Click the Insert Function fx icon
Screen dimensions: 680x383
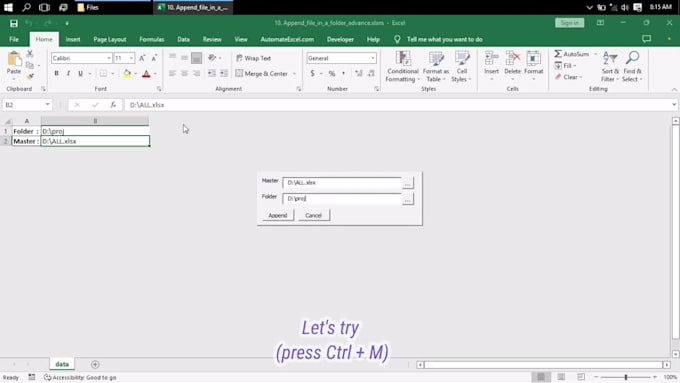[x=113, y=105]
